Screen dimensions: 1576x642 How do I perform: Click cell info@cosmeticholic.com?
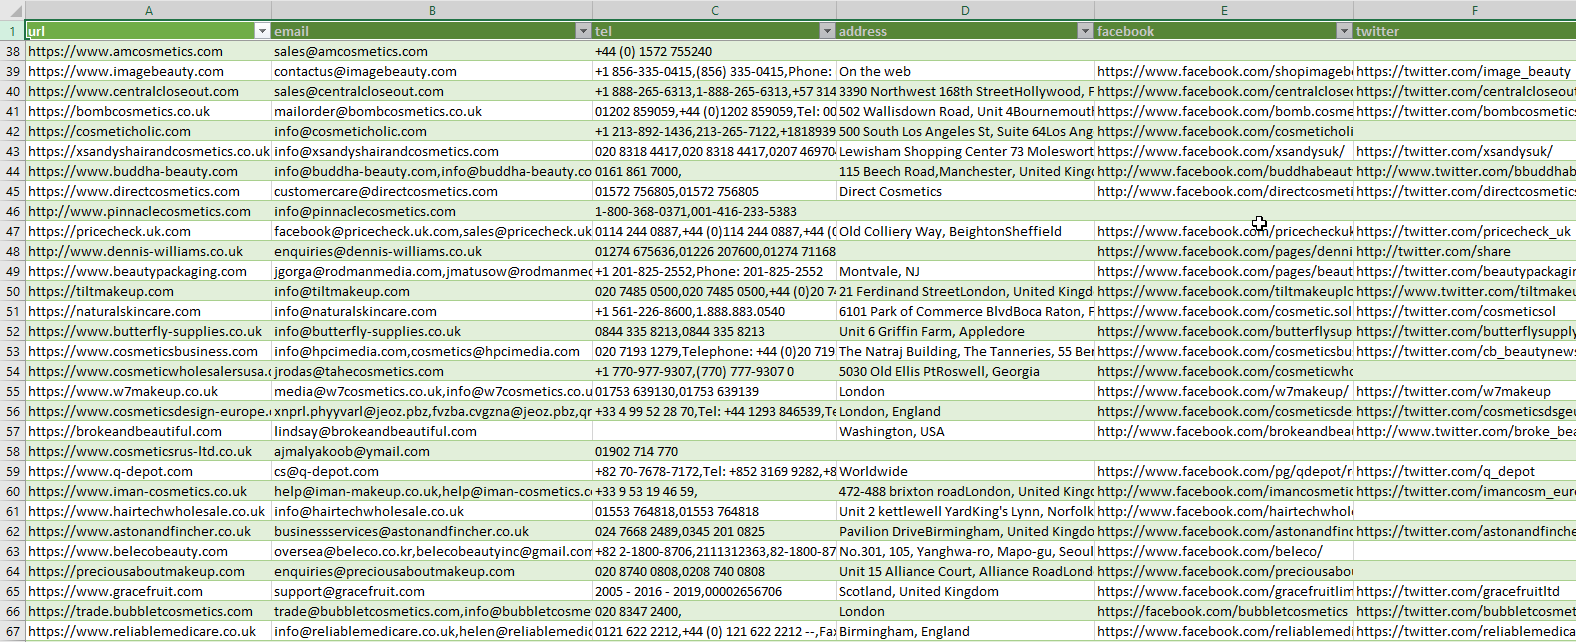coord(432,131)
